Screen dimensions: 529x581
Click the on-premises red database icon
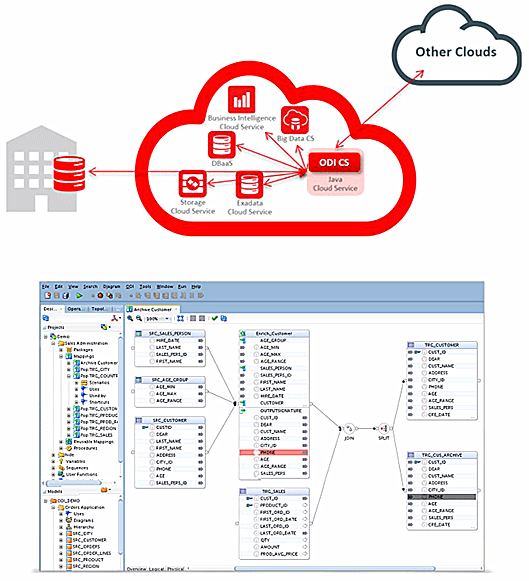coord(69,173)
